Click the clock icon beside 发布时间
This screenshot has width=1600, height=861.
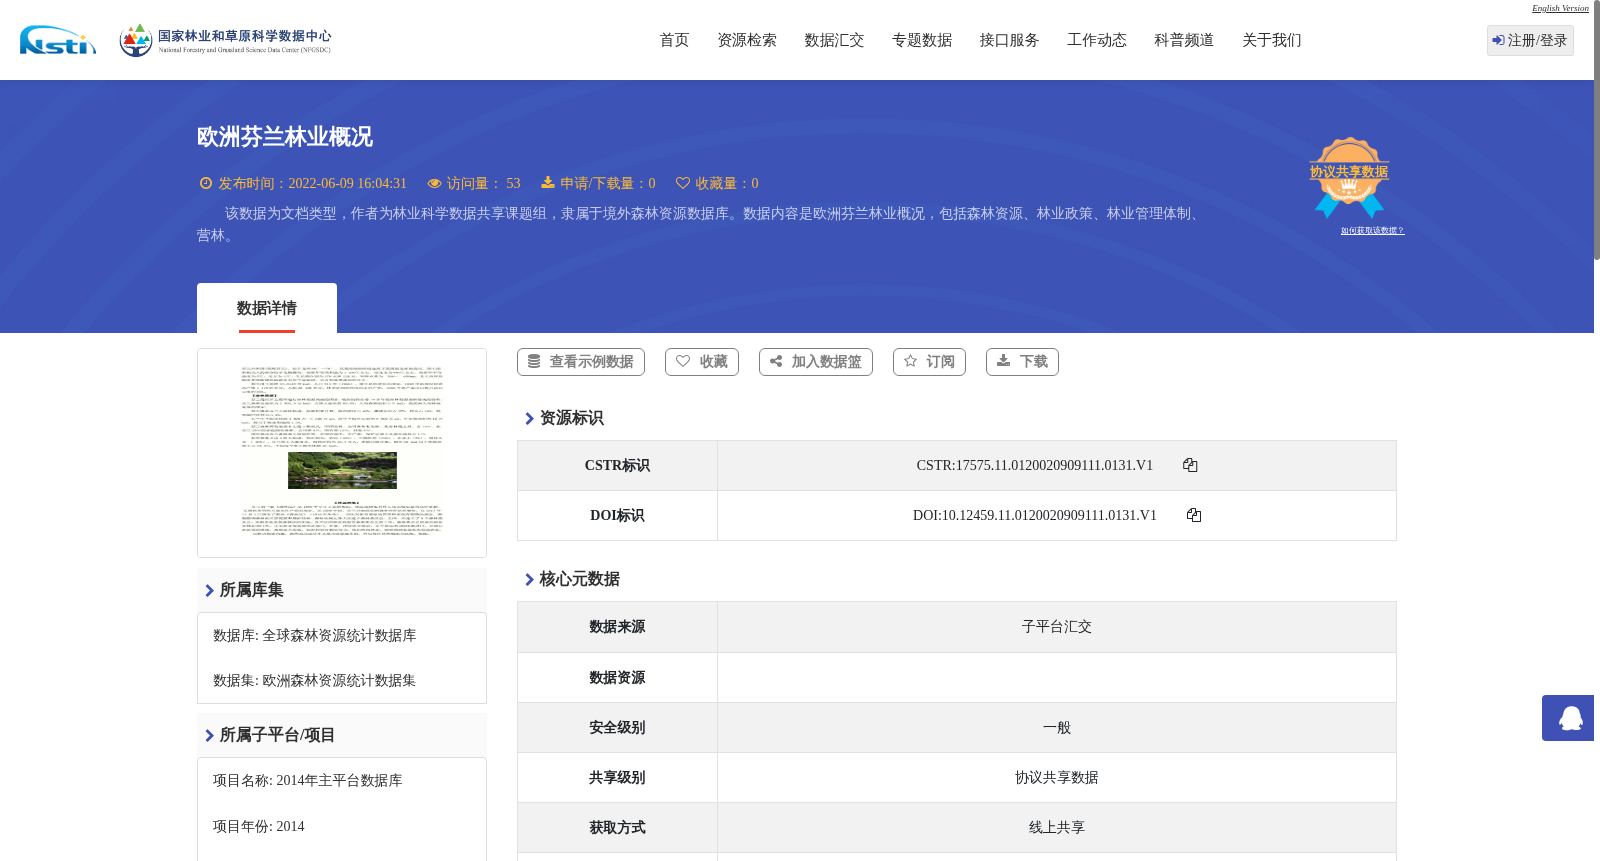(x=206, y=183)
